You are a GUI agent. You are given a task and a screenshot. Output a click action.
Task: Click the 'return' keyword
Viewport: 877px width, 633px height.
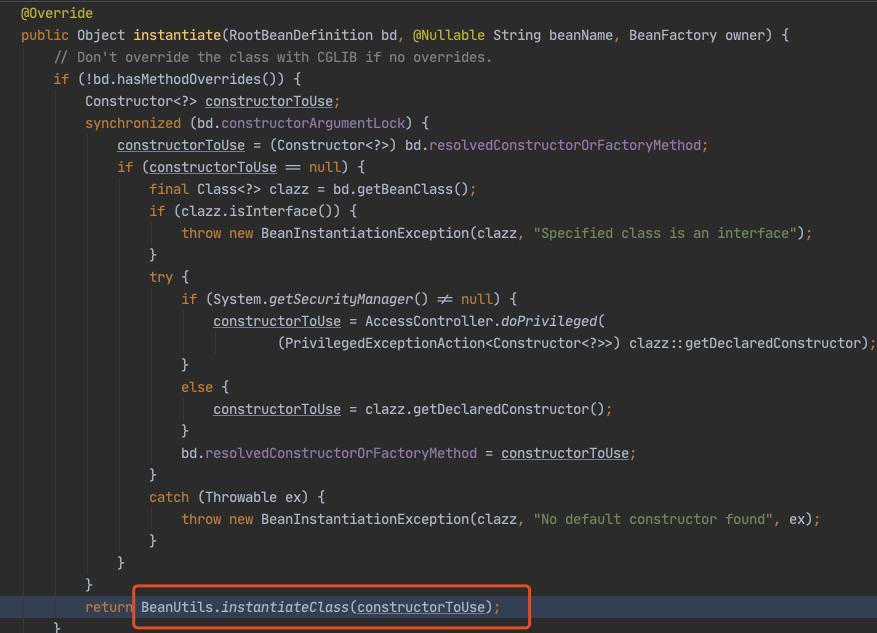tap(109, 607)
